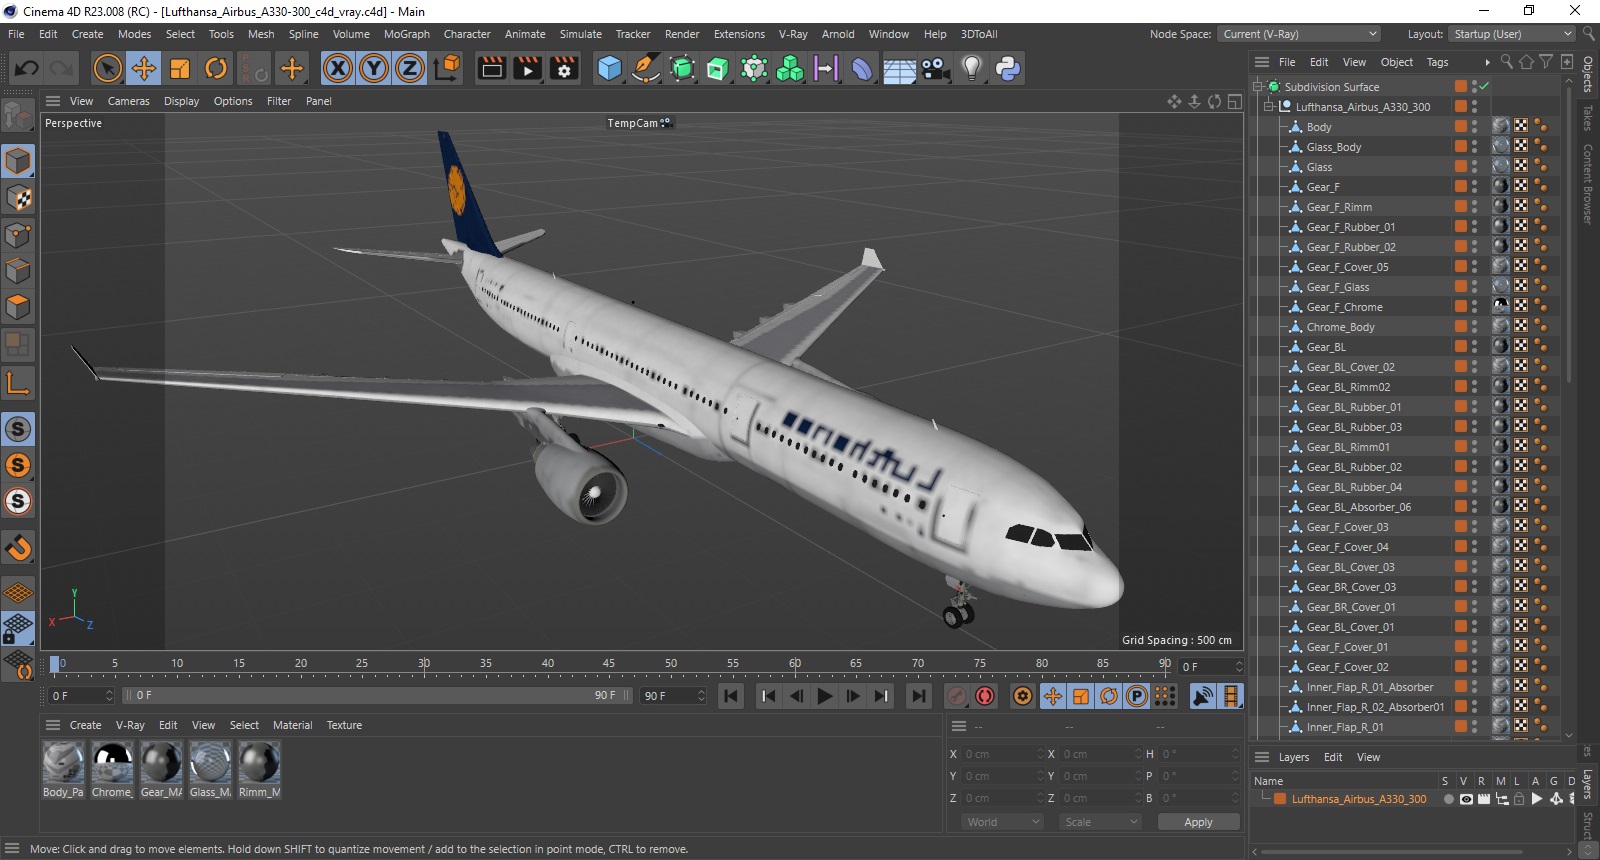Viewport: 1600px width, 860px height.
Task: Collapse Subdivision Surface tree node
Action: click(x=1259, y=87)
